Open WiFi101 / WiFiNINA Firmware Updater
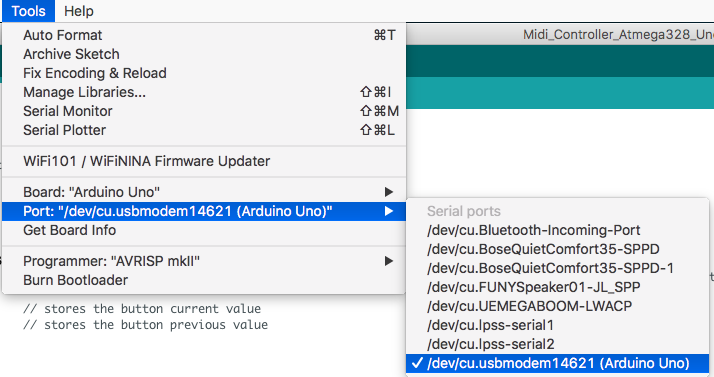The width and height of the screenshot is (714, 377). (x=204, y=161)
